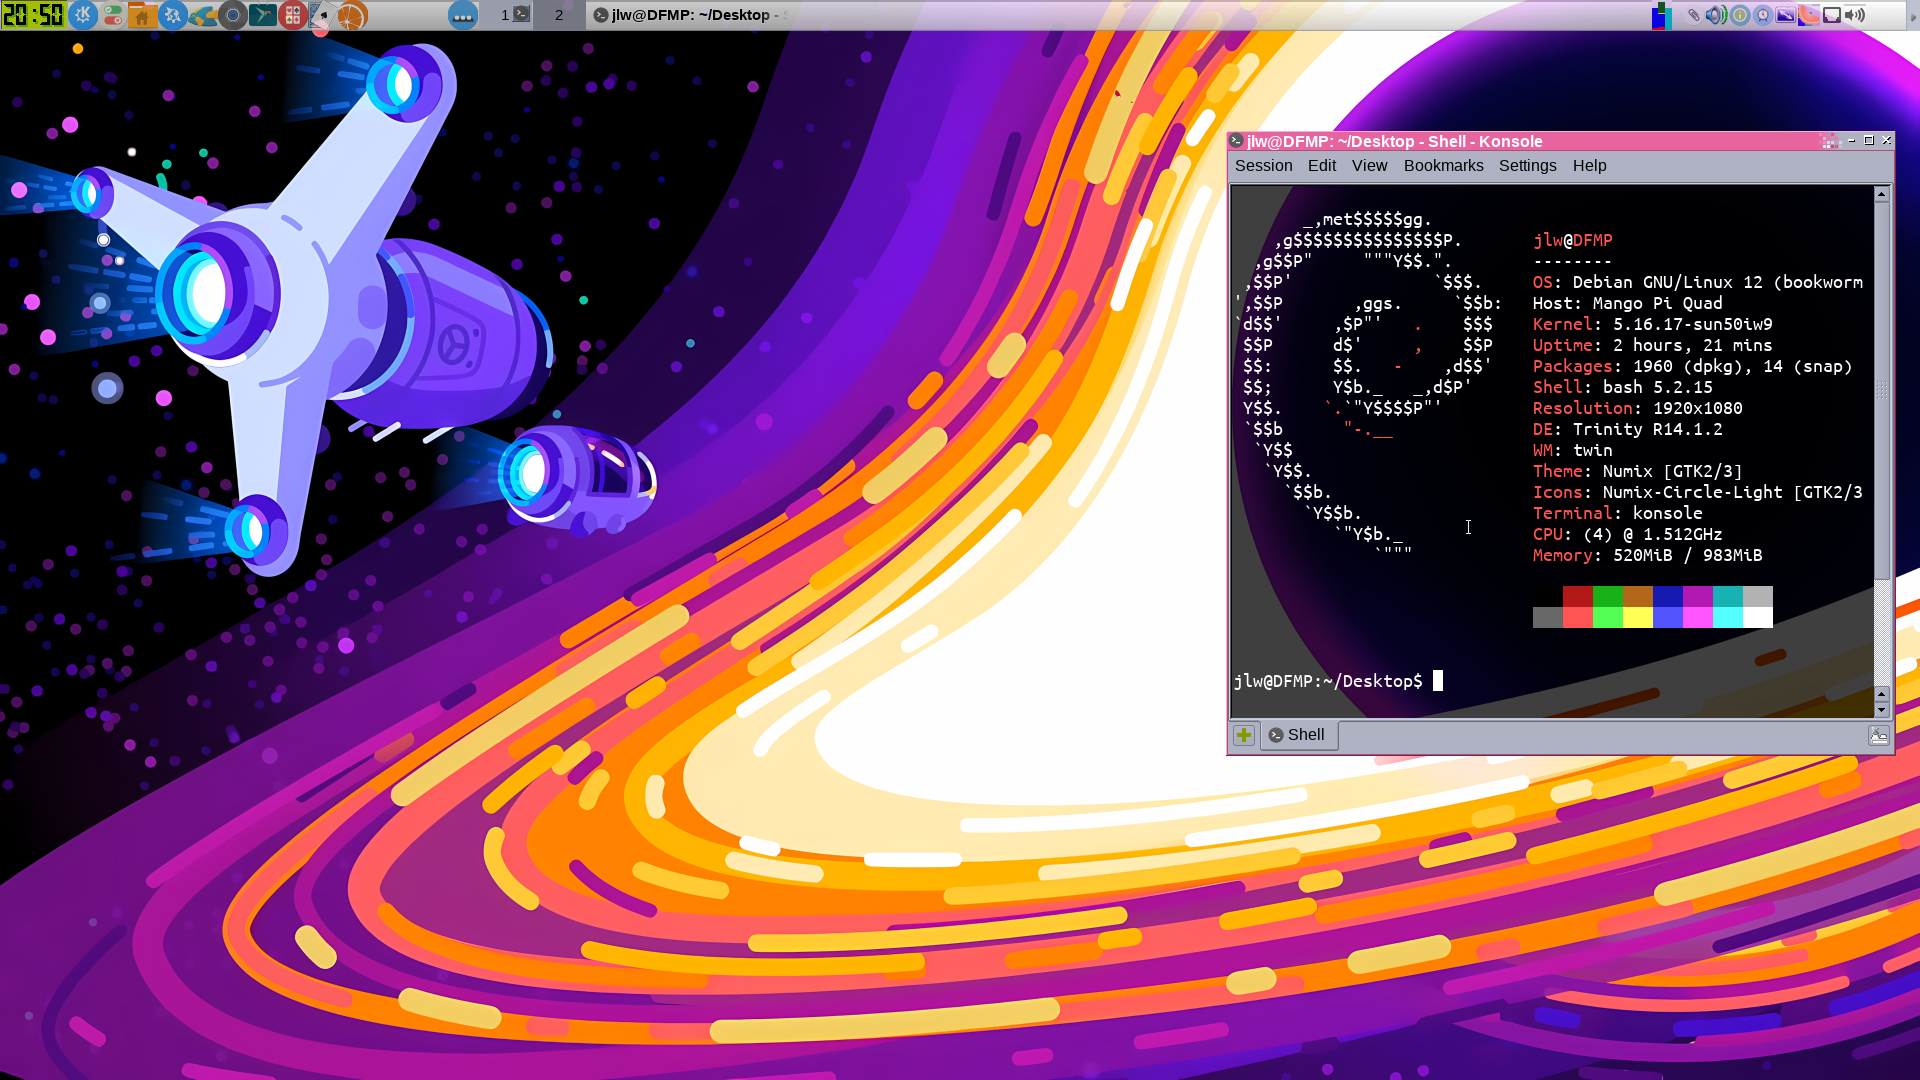1920x1080 pixels.
Task: Click the network port tray icon
Action: pyautogui.click(x=1832, y=15)
